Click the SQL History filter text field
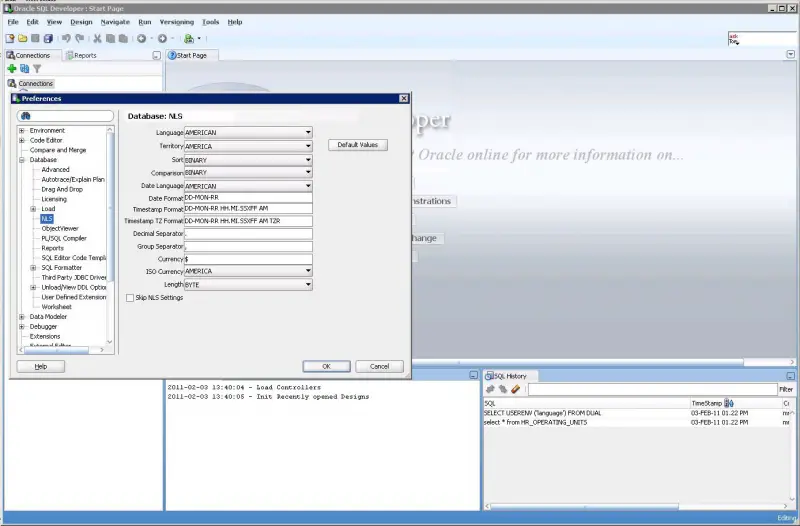 click(653, 389)
